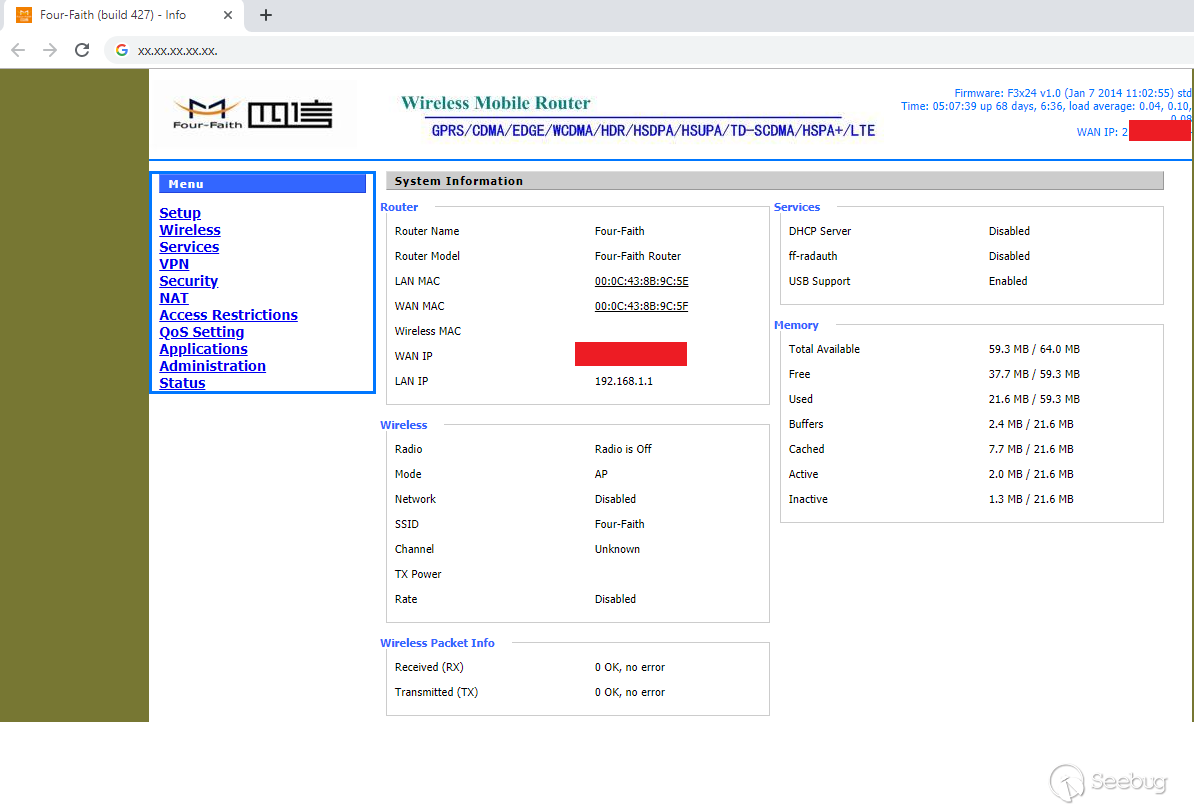Click the LAN MAC address 00:0C:43:8B:9C:5E
The height and width of the screenshot is (810, 1195).
coord(642,281)
